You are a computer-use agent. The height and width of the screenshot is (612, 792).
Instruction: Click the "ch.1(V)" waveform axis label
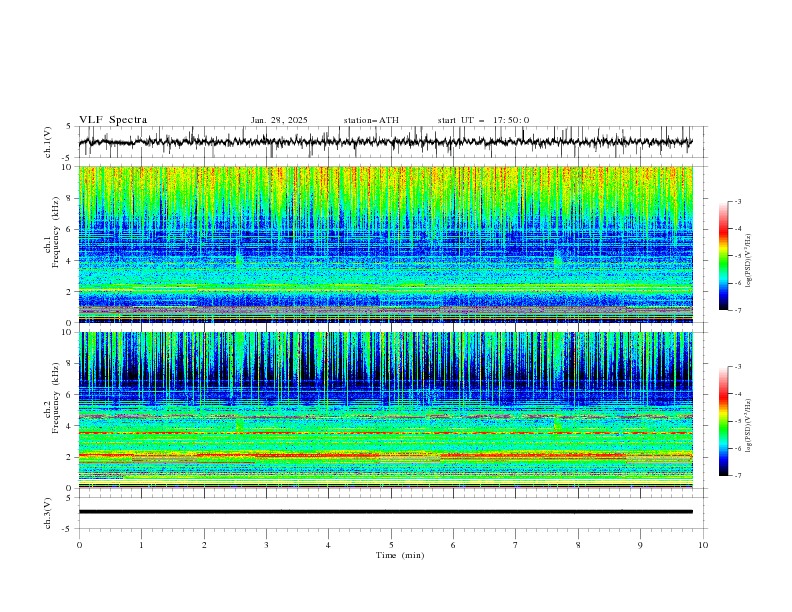click(x=48, y=142)
